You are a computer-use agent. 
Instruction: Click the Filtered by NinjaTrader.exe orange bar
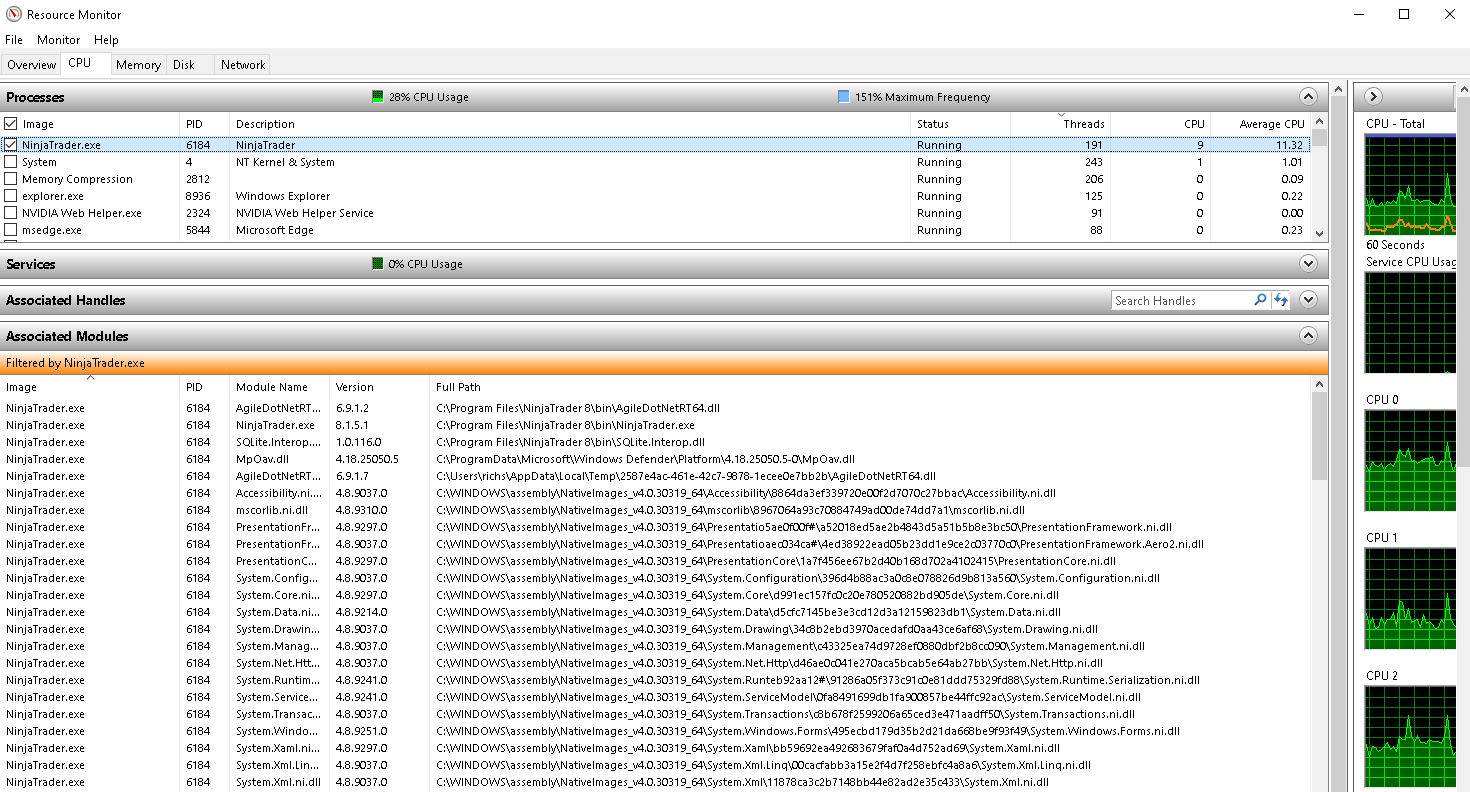664,363
